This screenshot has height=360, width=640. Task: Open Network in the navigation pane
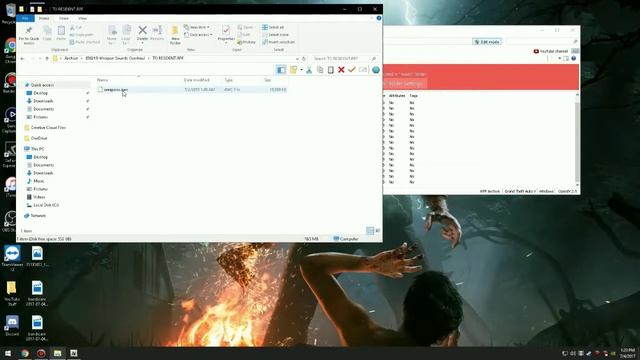[38, 216]
